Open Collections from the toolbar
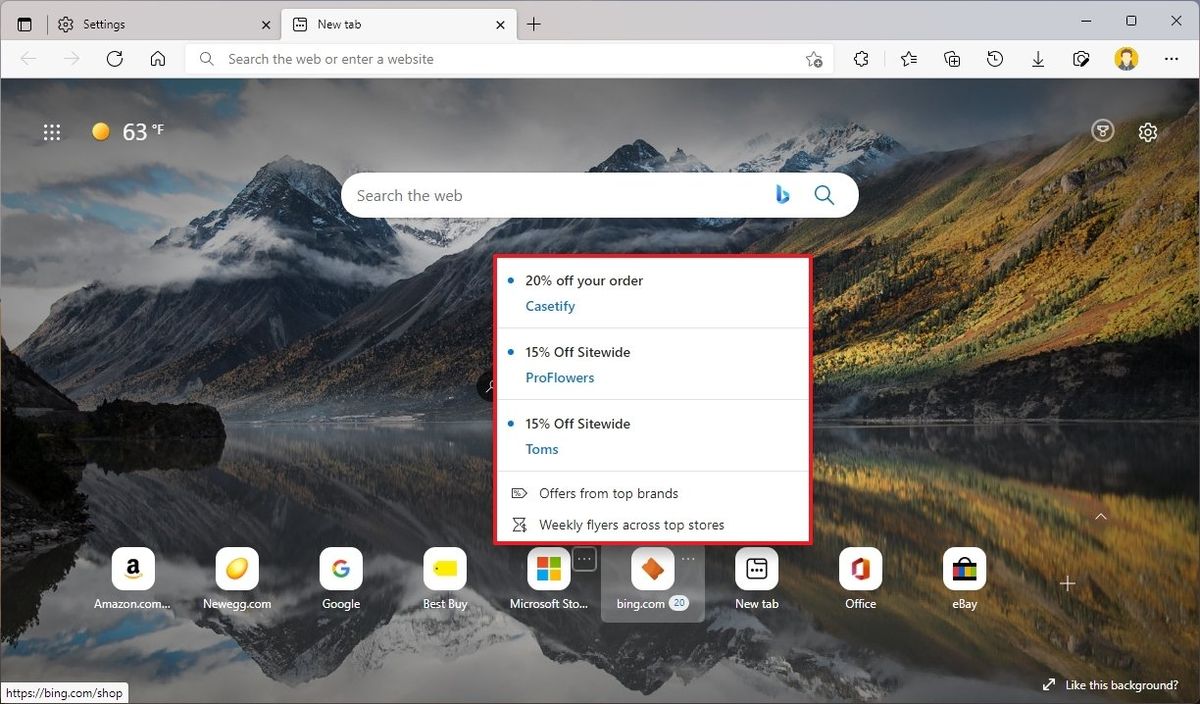1200x704 pixels. pyautogui.click(x=952, y=59)
